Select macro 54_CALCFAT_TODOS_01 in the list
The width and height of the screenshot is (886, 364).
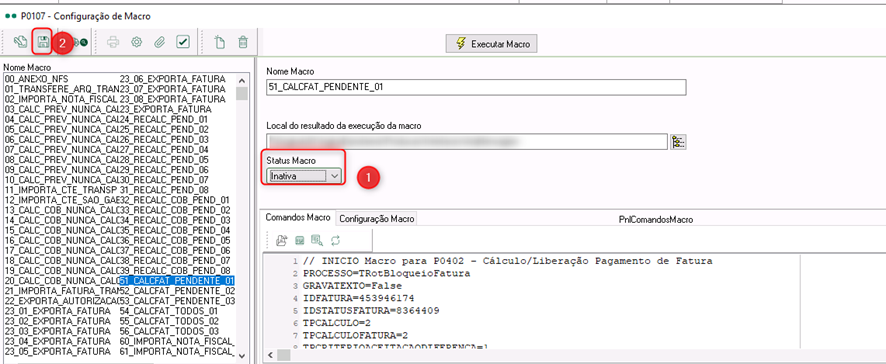click(169, 311)
